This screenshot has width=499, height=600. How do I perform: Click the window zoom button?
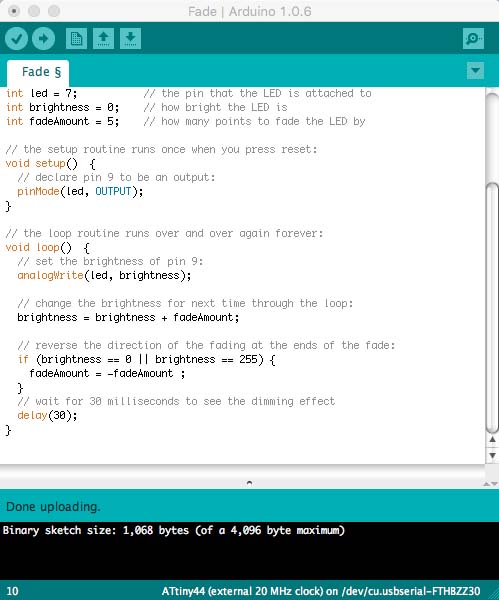coord(54,11)
